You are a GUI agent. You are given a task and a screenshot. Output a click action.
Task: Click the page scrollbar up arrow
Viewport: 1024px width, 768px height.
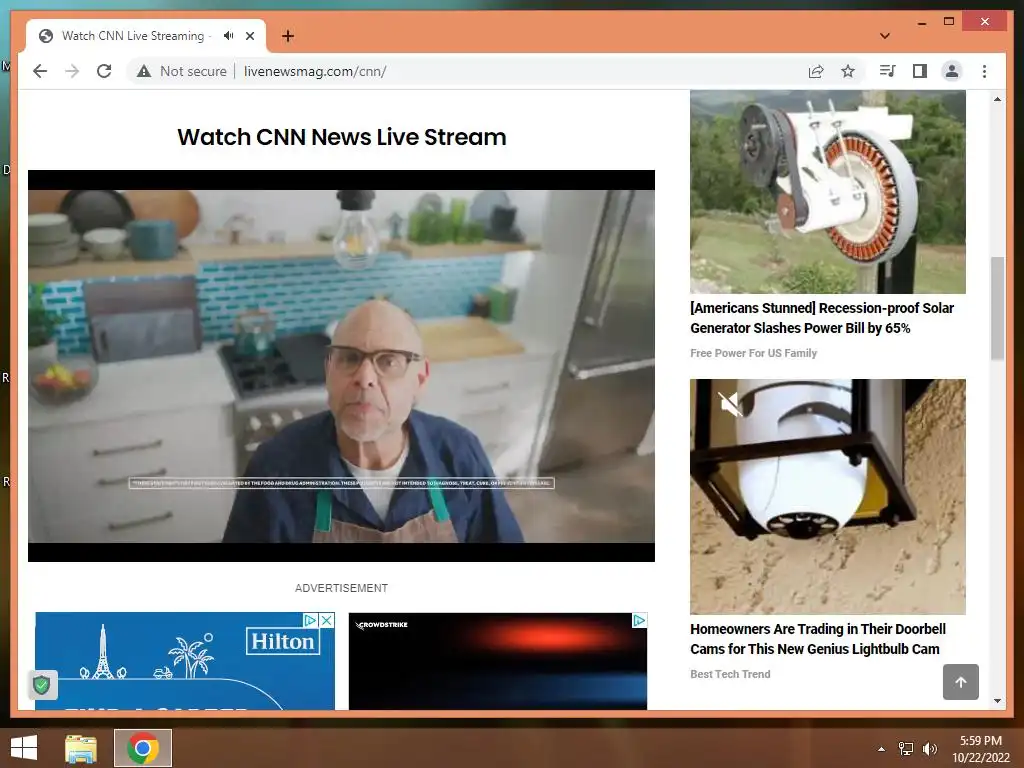[x=997, y=99]
